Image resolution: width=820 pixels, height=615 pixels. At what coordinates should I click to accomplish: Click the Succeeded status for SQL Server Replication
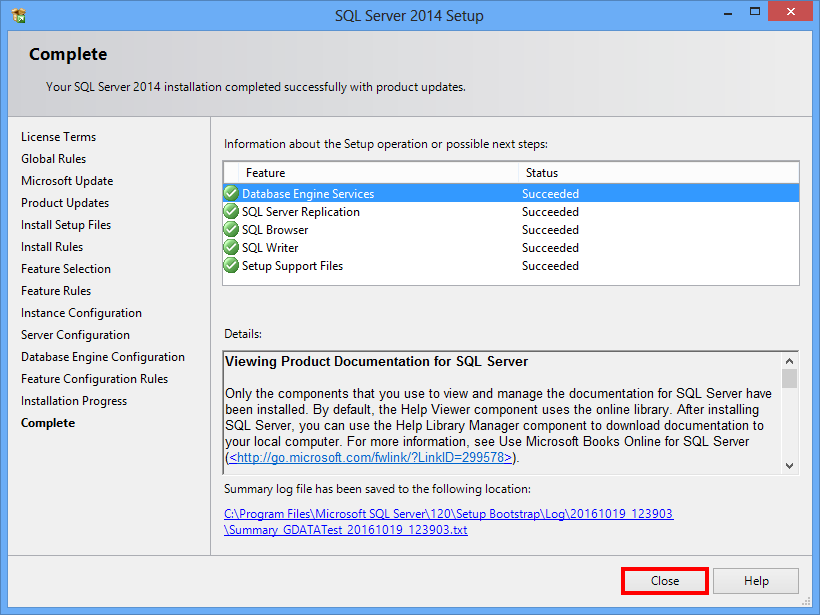(550, 212)
